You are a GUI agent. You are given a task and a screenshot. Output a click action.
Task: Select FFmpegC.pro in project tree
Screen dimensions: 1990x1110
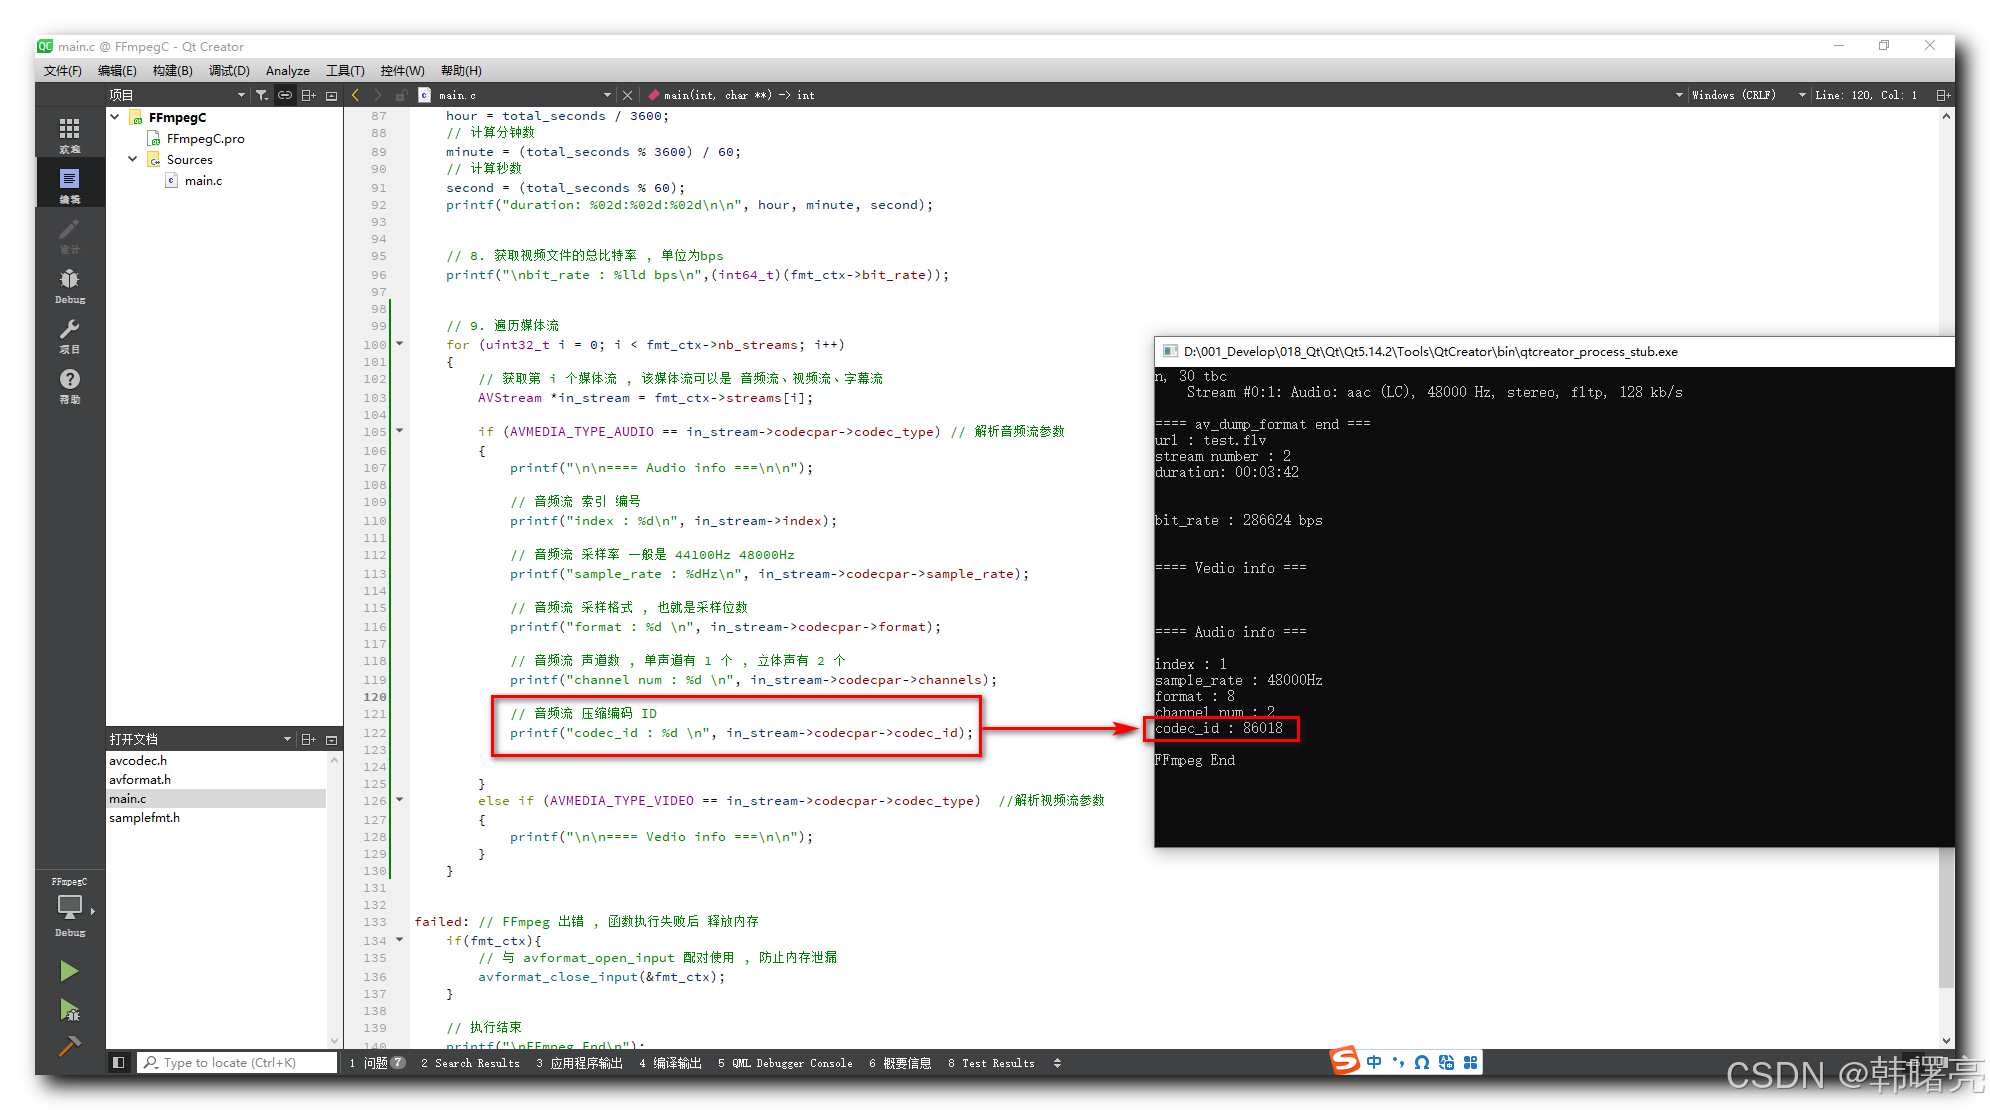tap(205, 139)
